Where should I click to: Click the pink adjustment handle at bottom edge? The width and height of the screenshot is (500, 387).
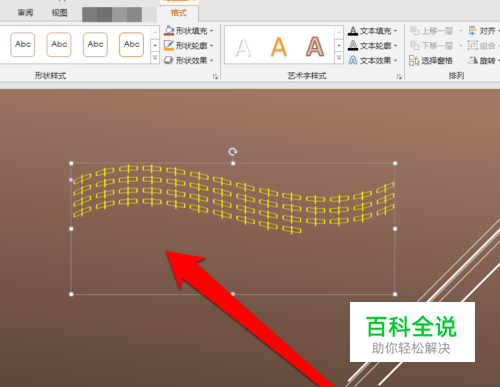(233, 294)
